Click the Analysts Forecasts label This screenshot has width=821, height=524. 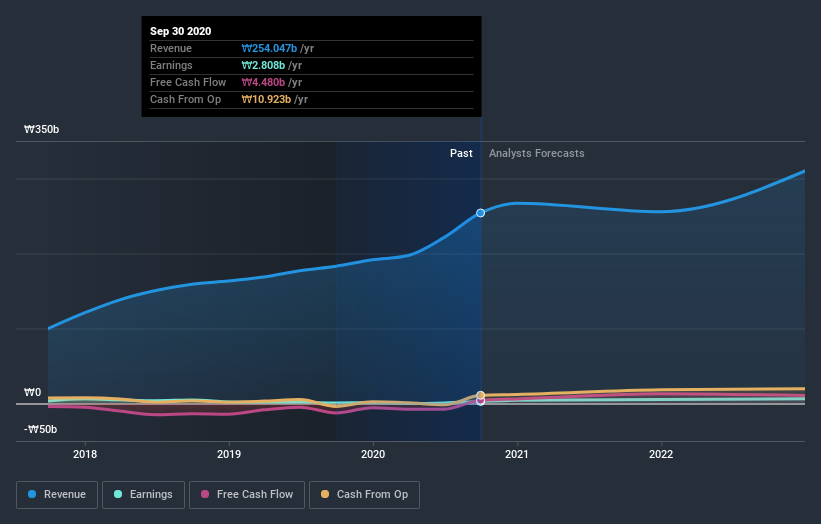point(537,153)
